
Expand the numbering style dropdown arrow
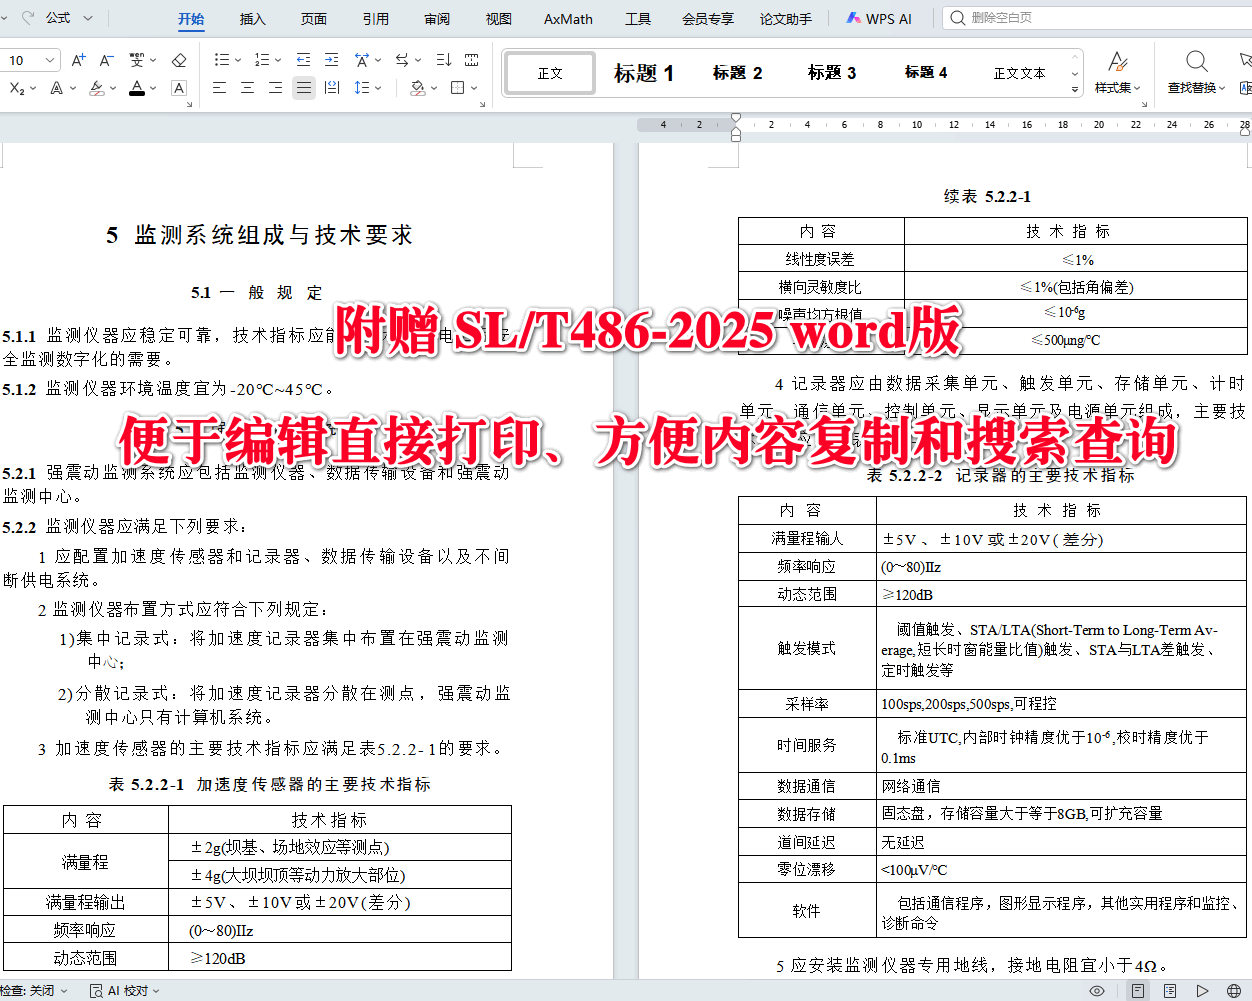278,60
